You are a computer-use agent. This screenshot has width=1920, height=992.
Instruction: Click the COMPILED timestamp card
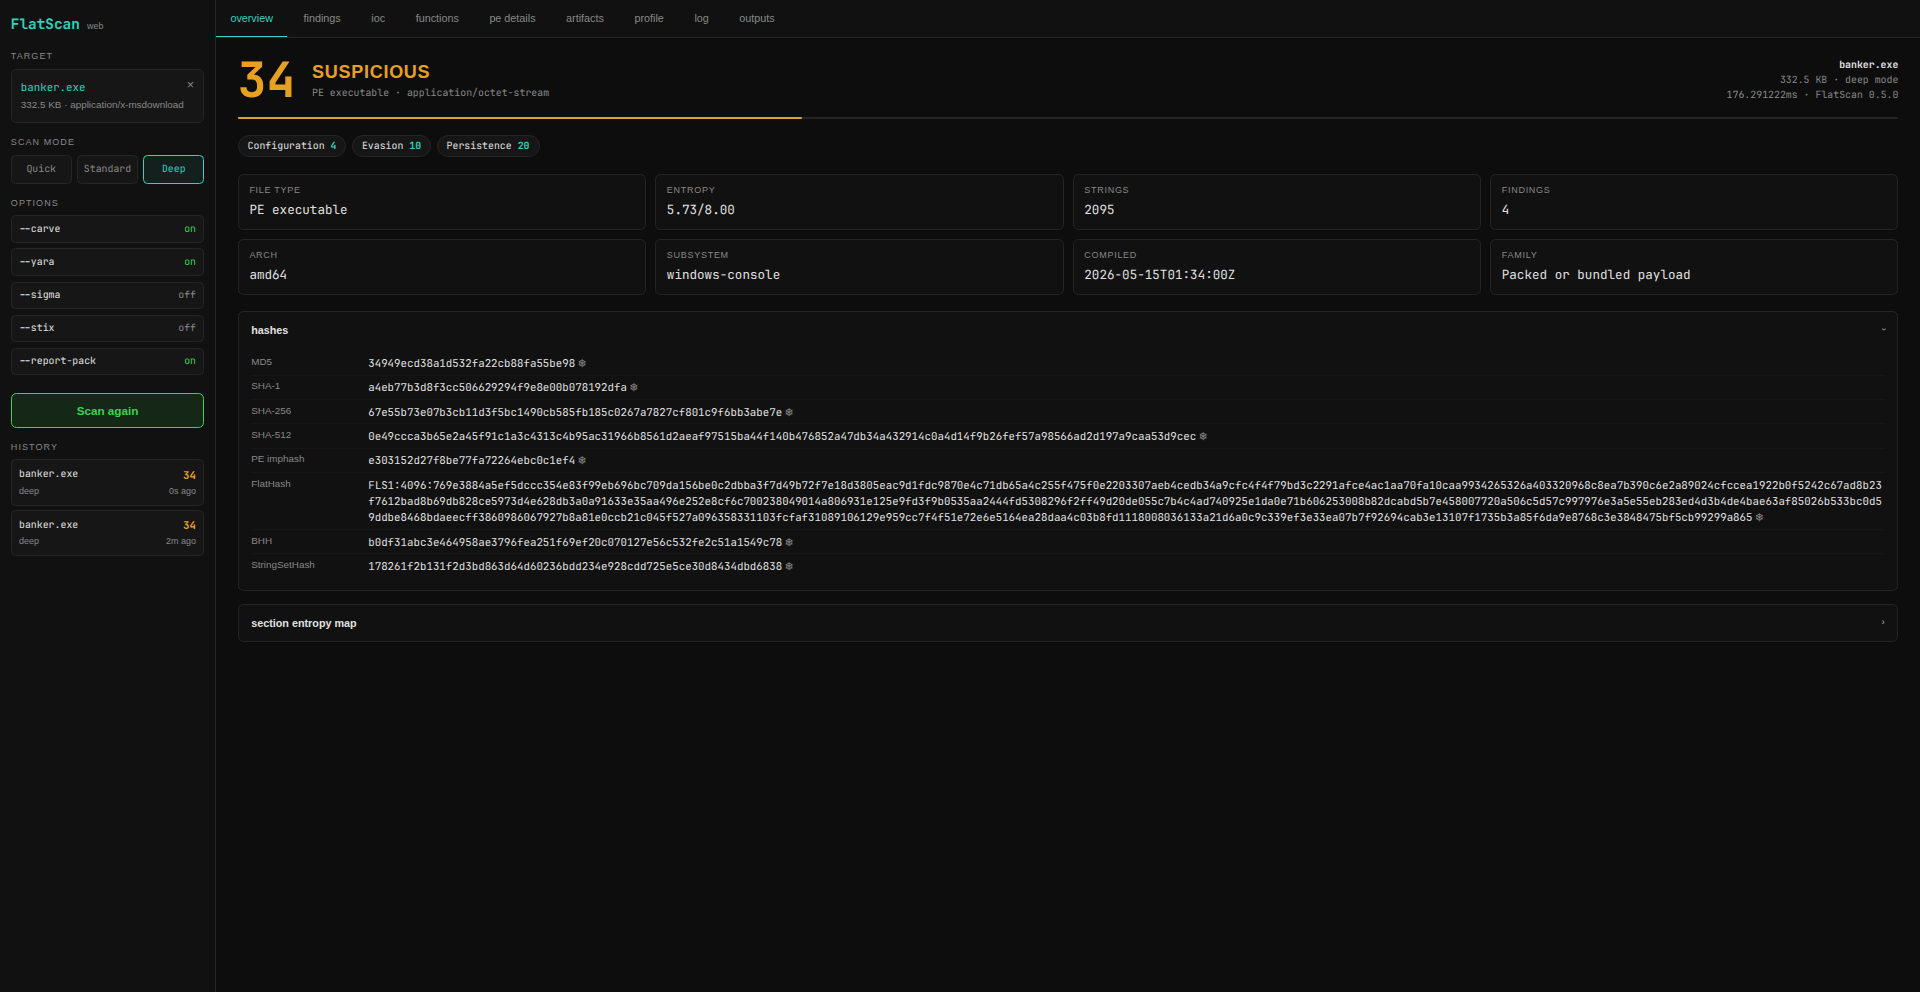point(1277,267)
